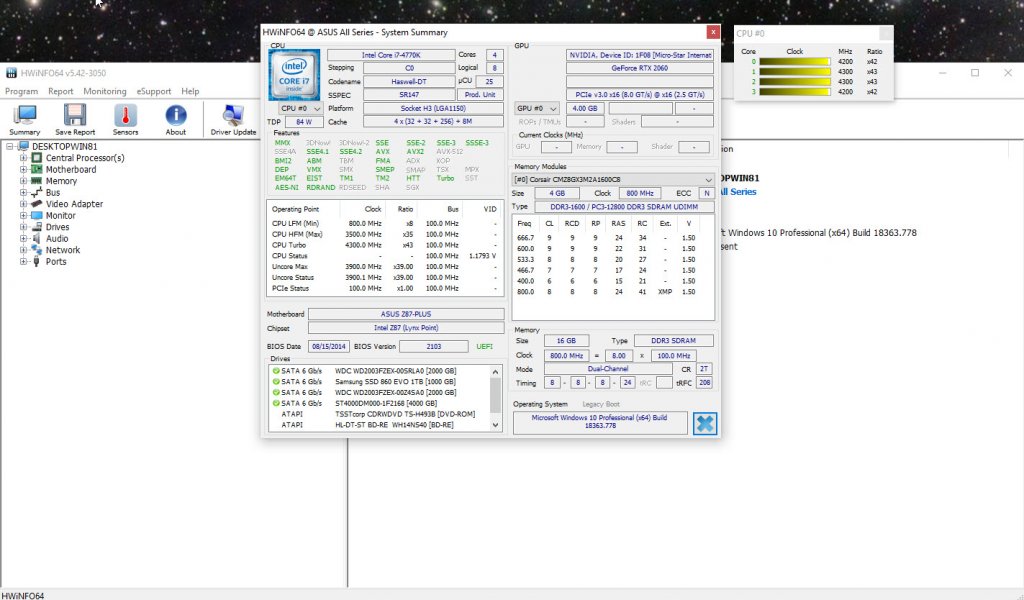This screenshot has width=1024, height=600.
Task: Open the GPU #0 selector dropdown
Action: point(536,108)
